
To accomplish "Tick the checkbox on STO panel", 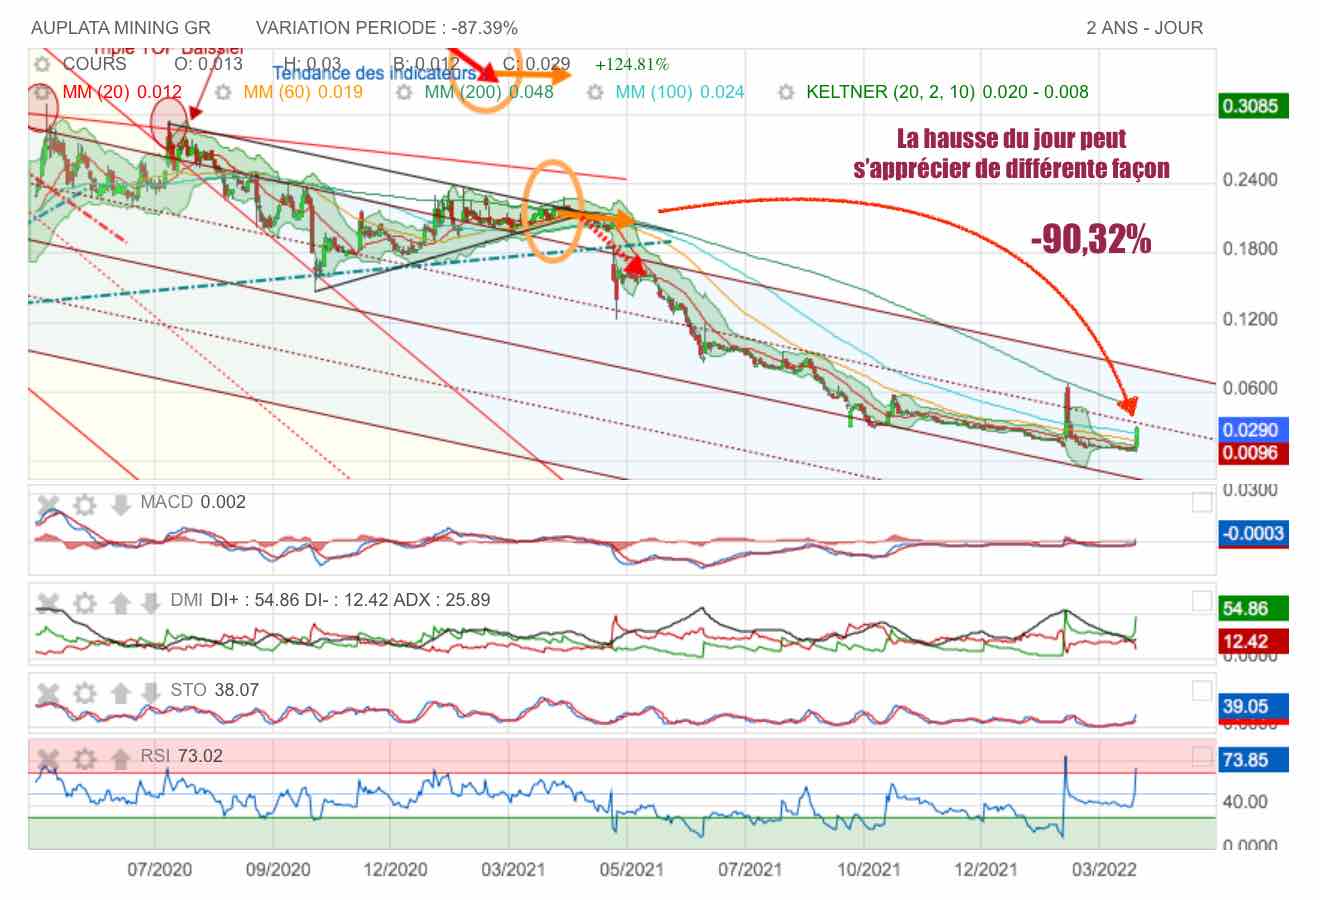I will 1202,691.
